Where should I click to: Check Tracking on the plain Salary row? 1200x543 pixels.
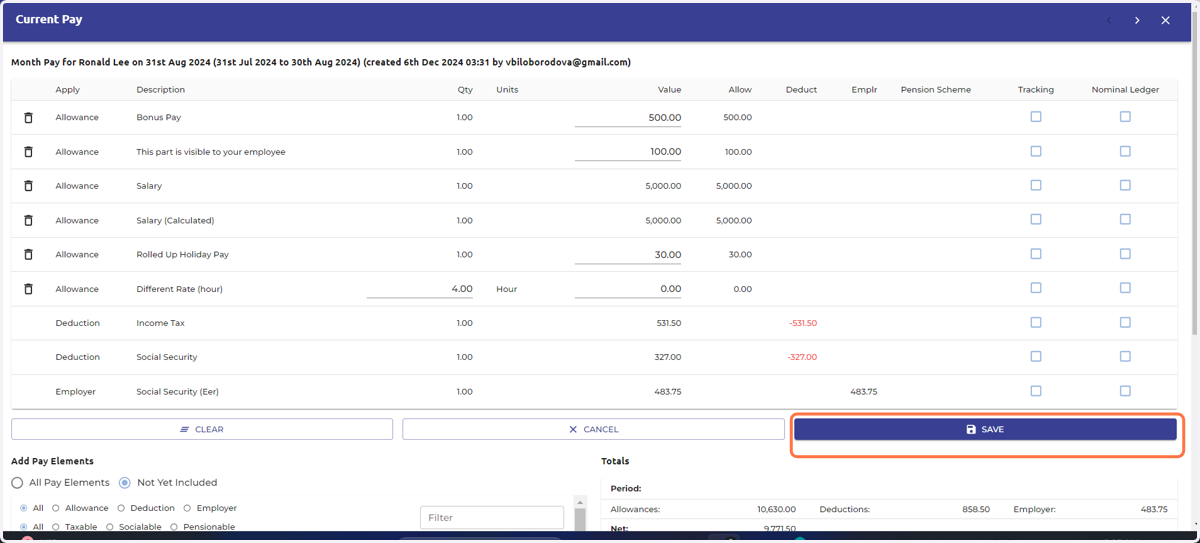point(1036,185)
